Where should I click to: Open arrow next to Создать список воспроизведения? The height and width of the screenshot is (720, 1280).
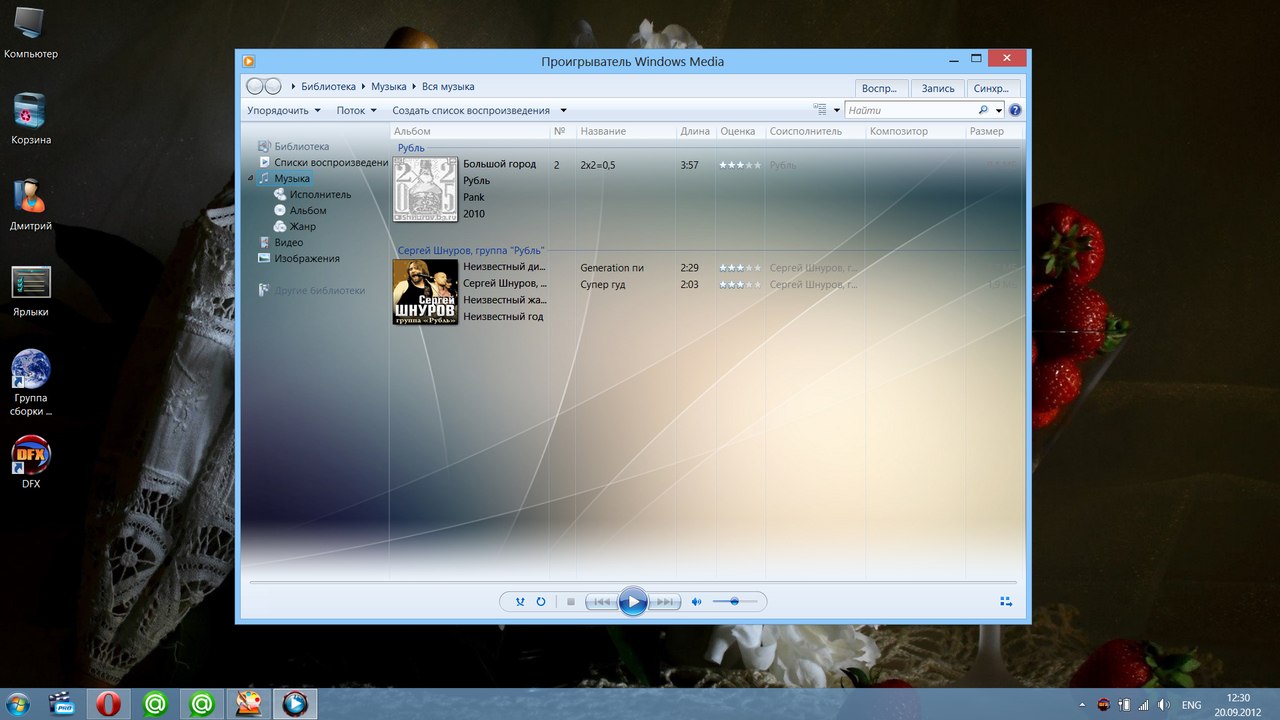tap(564, 111)
